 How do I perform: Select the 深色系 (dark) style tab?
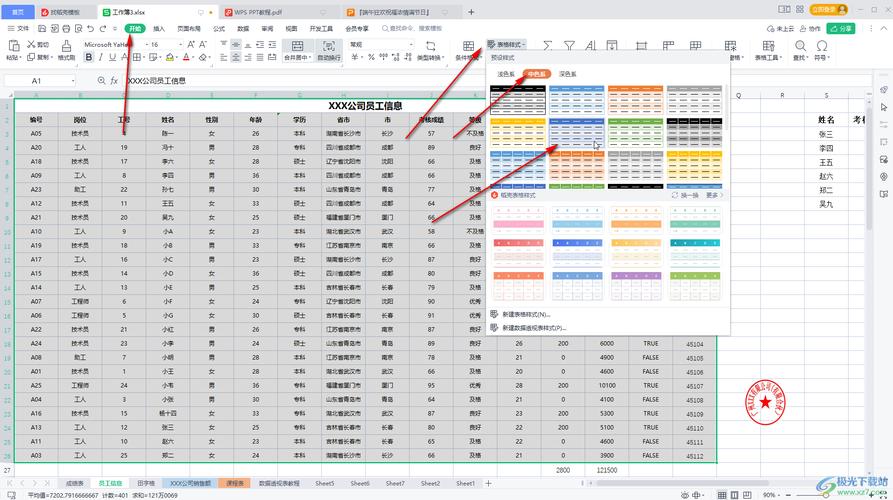click(568, 74)
